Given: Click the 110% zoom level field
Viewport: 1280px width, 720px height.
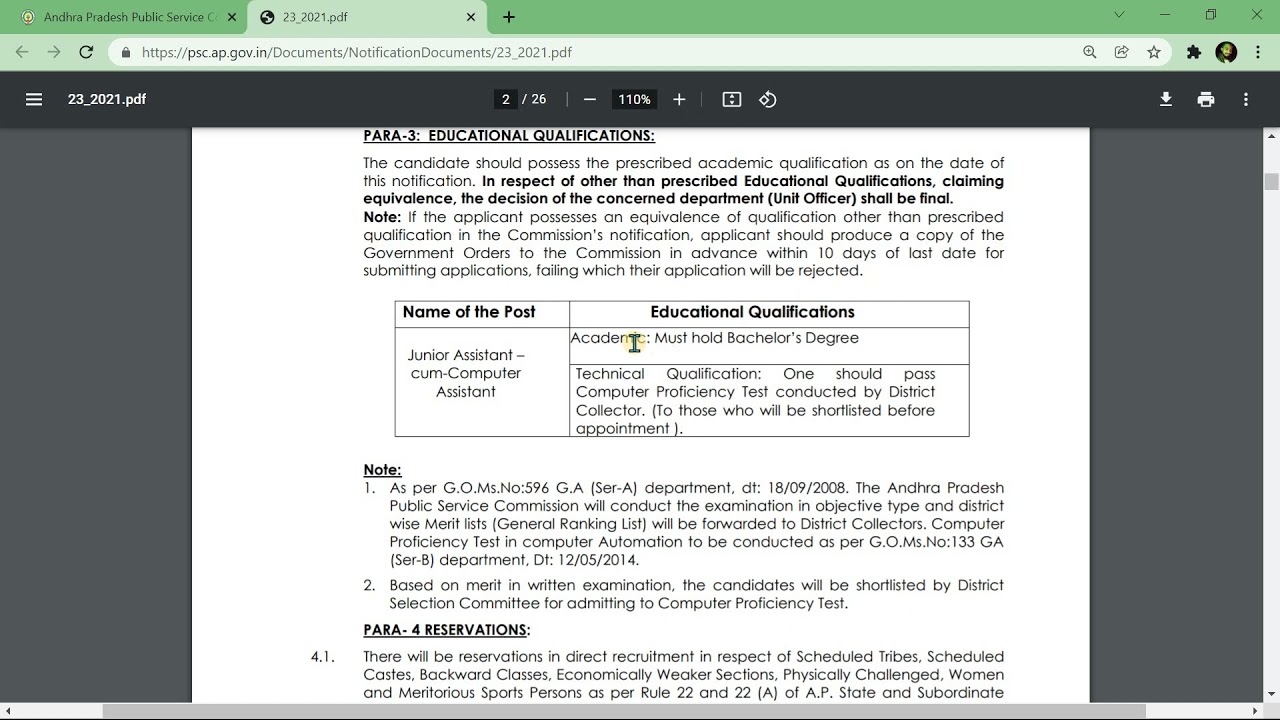Looking at the screenshot, I should point(634,99).
